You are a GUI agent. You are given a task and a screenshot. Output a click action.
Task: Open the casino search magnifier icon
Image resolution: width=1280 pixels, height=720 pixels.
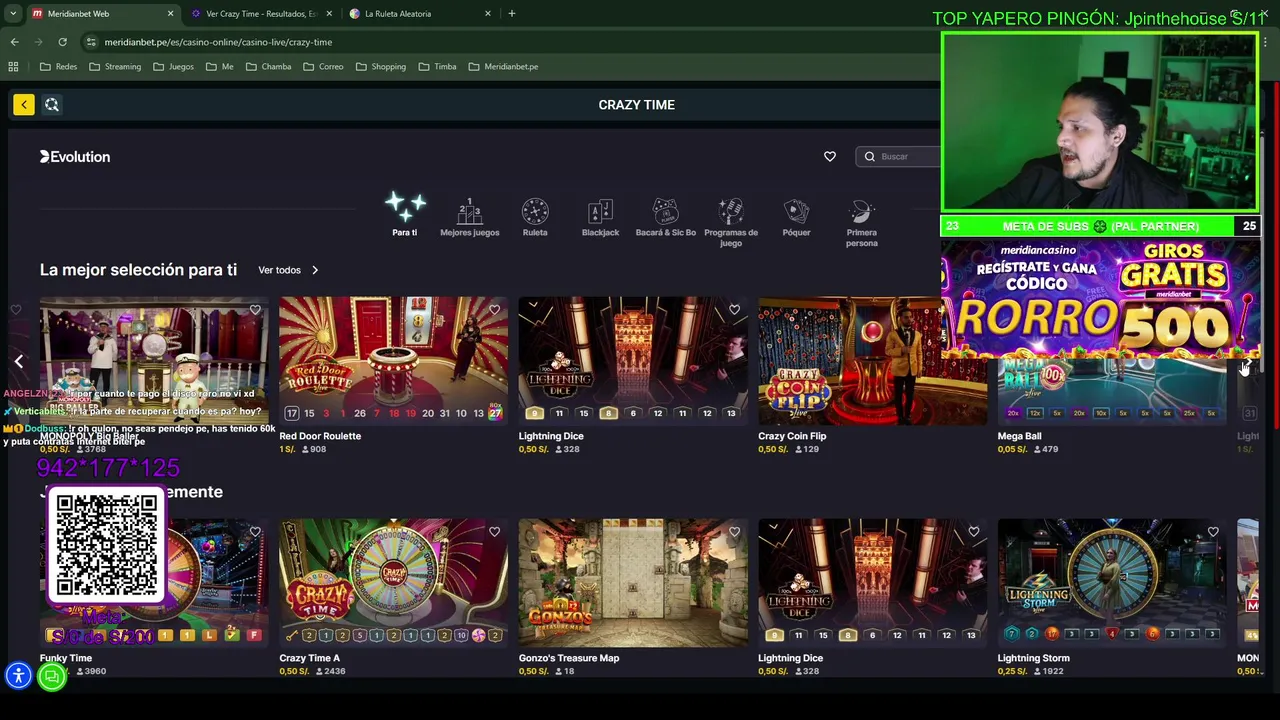pyautogui.click(x=52, y=104)
